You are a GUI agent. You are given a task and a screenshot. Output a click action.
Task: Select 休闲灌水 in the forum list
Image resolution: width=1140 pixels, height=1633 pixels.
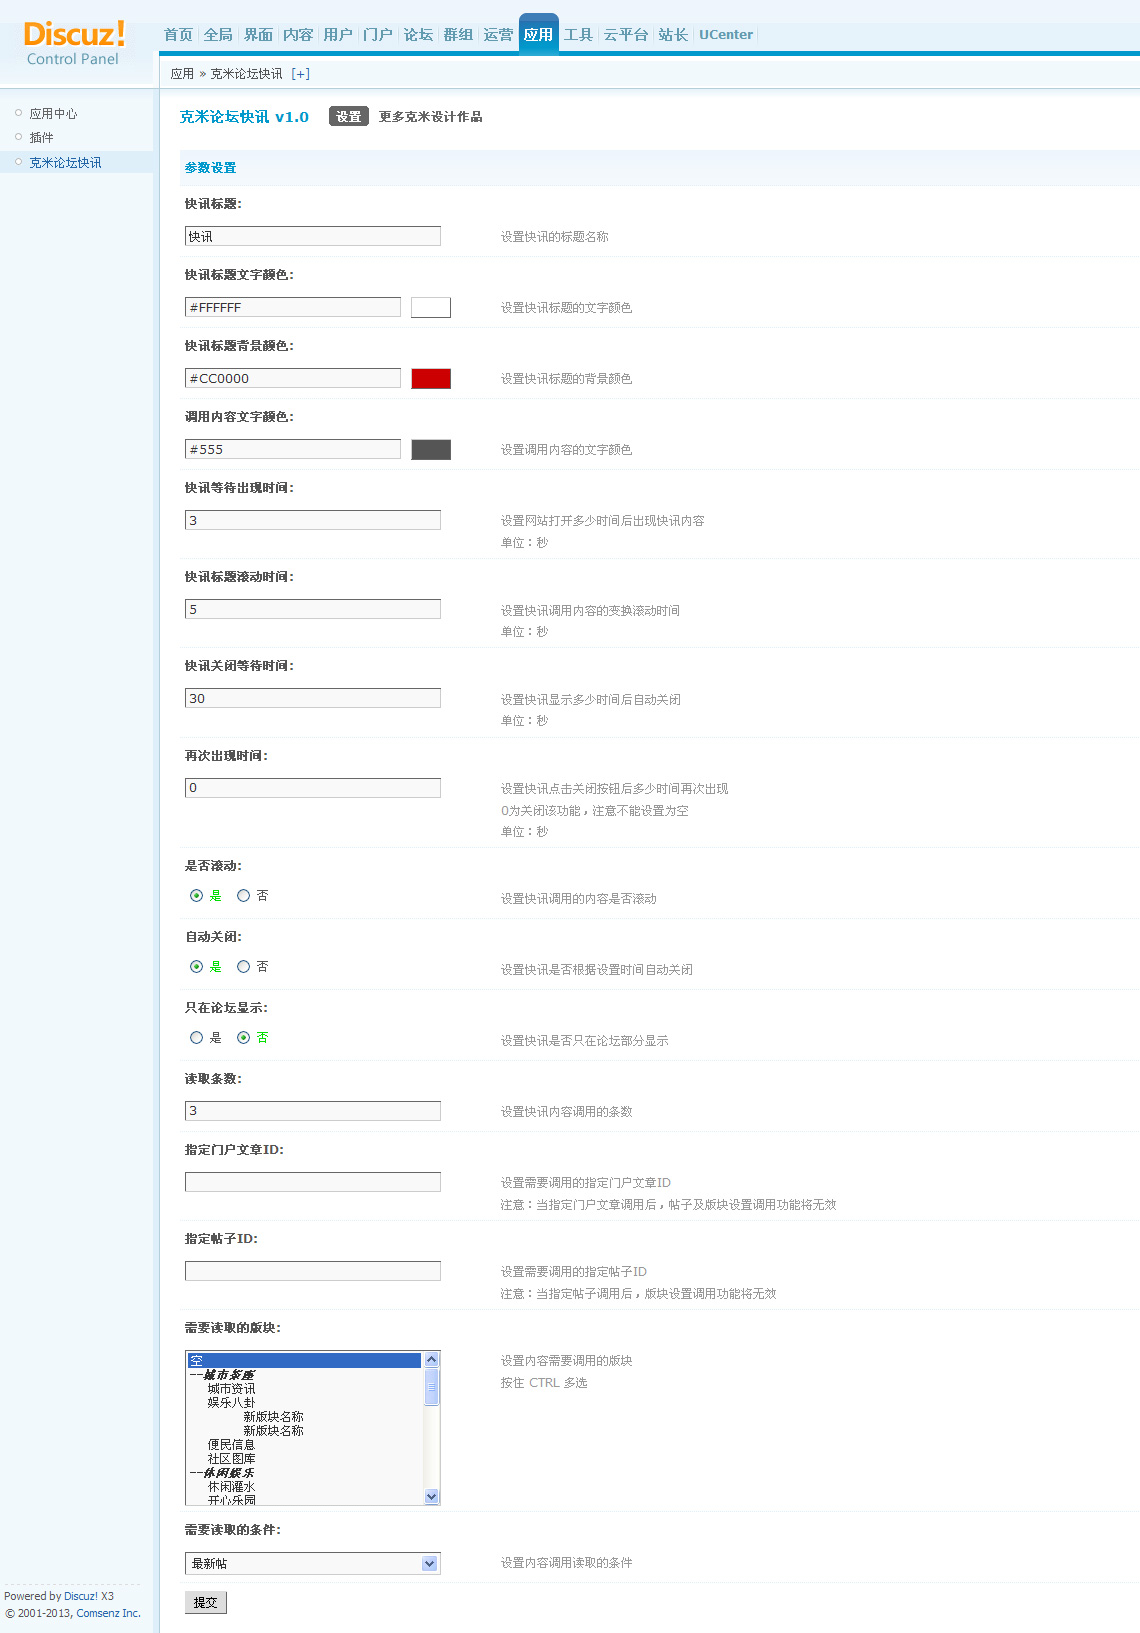tap(304, 1487)
